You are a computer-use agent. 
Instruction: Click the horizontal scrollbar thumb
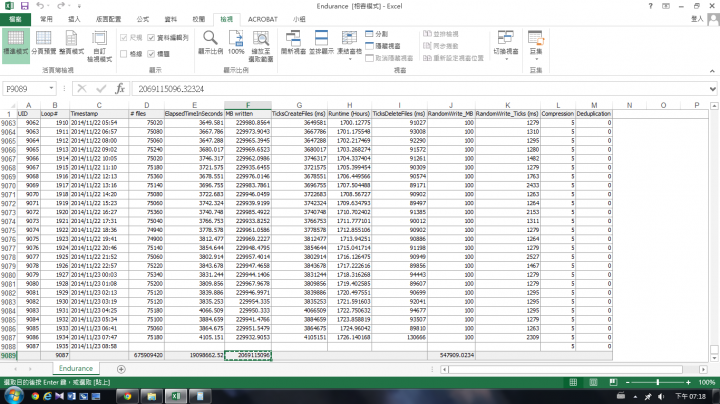click(x=566, y=369)
